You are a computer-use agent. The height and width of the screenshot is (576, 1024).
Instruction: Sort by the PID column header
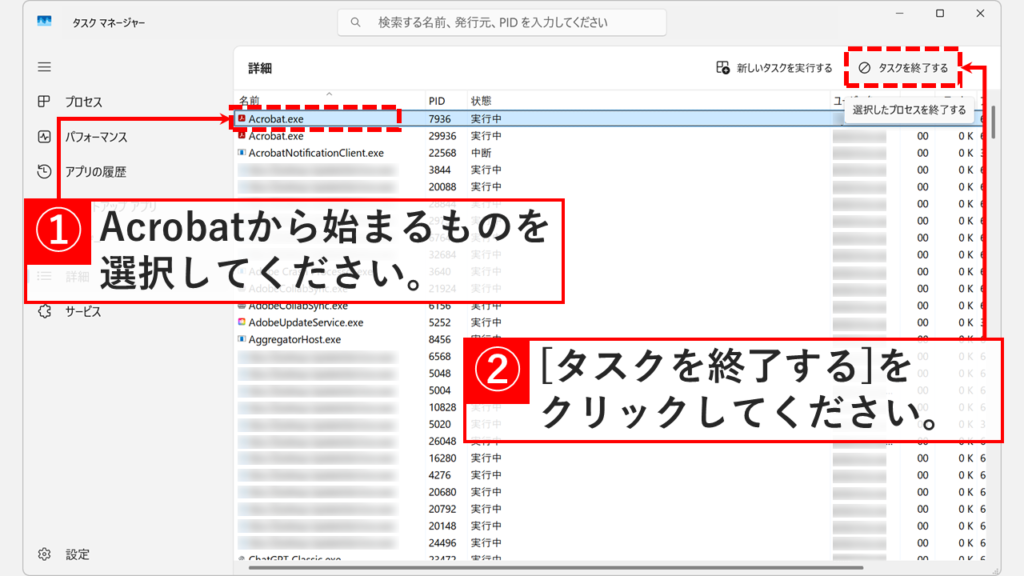coord(436,101)
